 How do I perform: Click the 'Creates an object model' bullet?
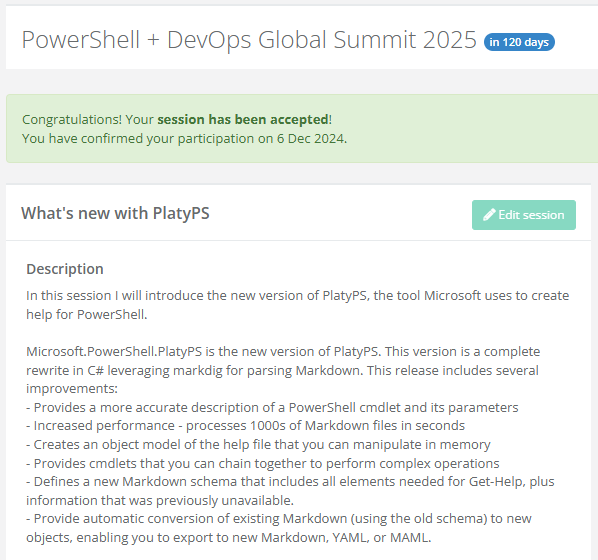point(258,444)
